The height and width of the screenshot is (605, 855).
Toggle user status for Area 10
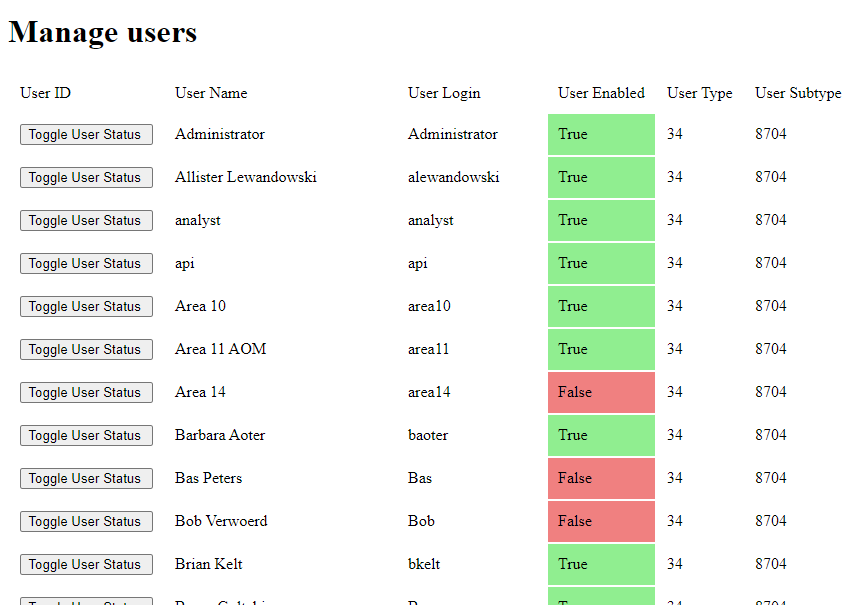click(x=86, y=306)
